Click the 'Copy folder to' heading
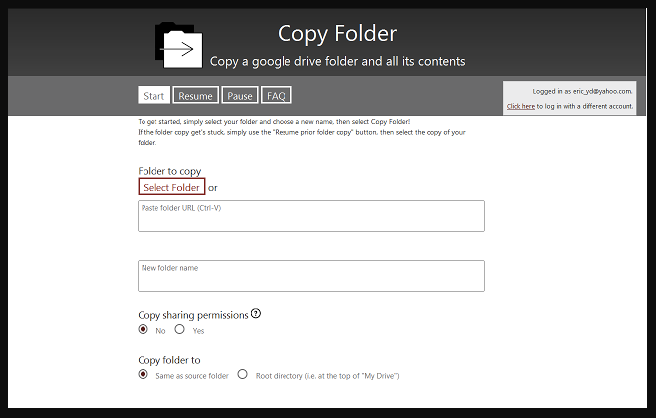This screenshot has height=418, width=656. point(169,360)
